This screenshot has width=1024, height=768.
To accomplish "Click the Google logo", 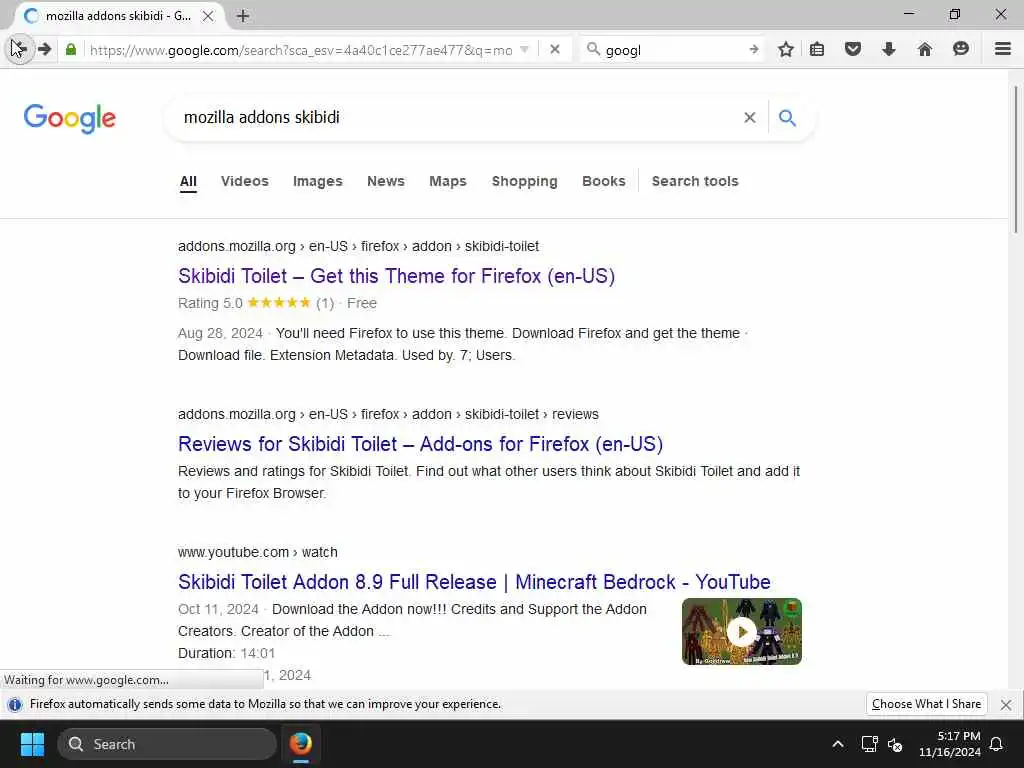I will click(x=70, y=118).
